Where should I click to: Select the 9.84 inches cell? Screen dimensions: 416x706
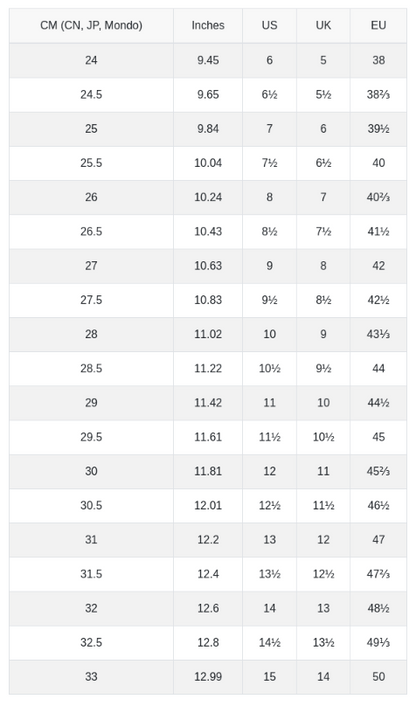208,129
